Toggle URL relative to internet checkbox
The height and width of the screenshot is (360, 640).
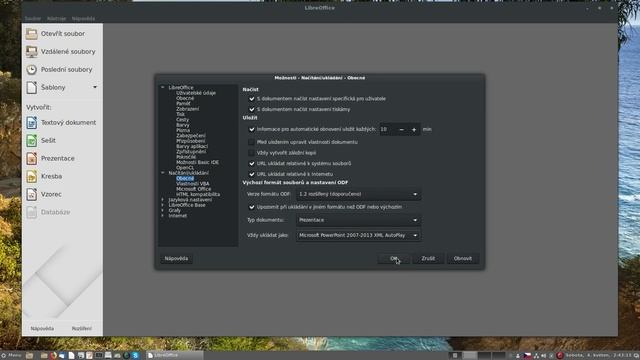[x=251, y=174]
